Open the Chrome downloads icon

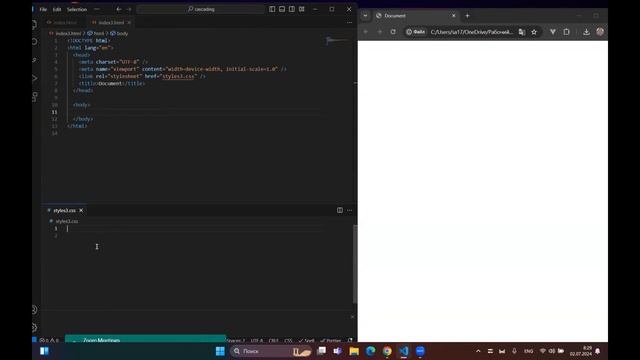(x=586, y=32)
